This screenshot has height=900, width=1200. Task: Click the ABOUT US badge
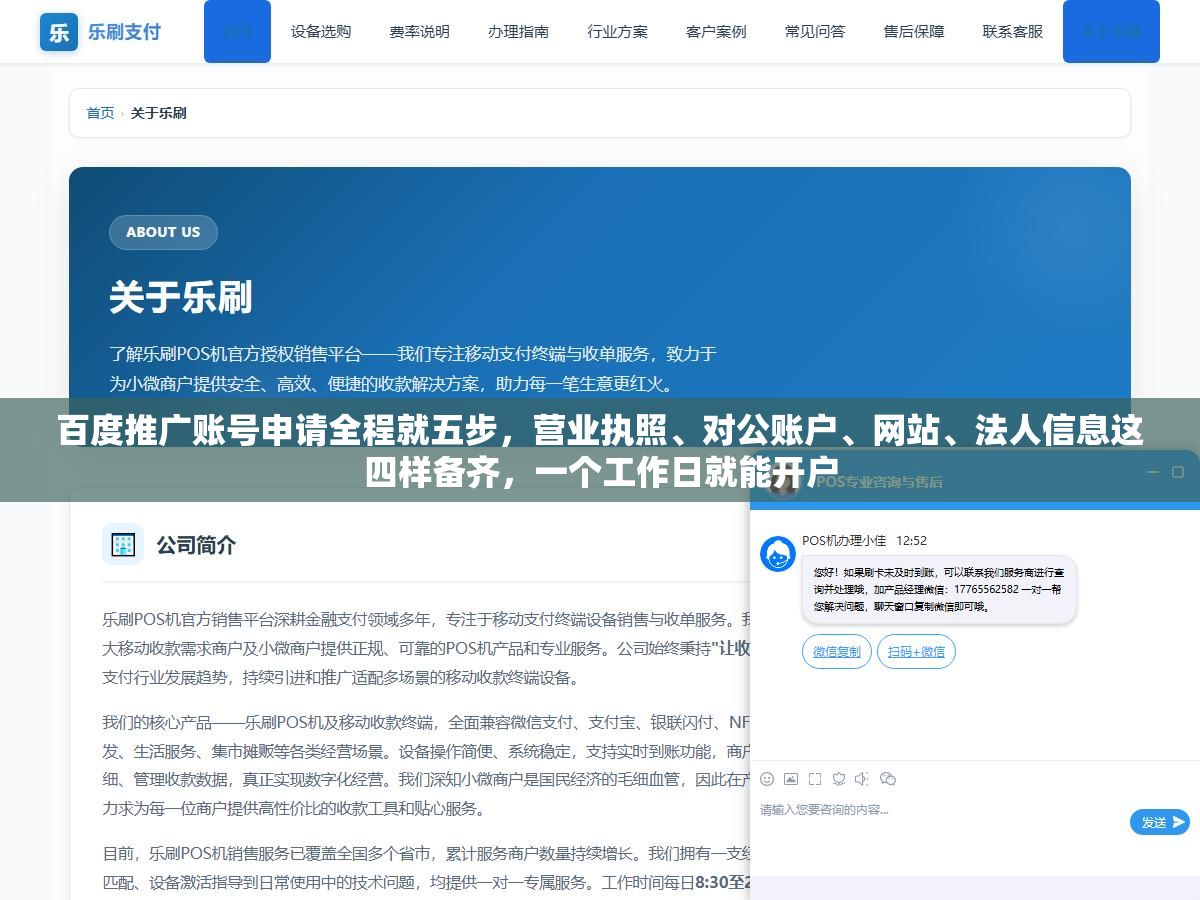tap(163, 232)
